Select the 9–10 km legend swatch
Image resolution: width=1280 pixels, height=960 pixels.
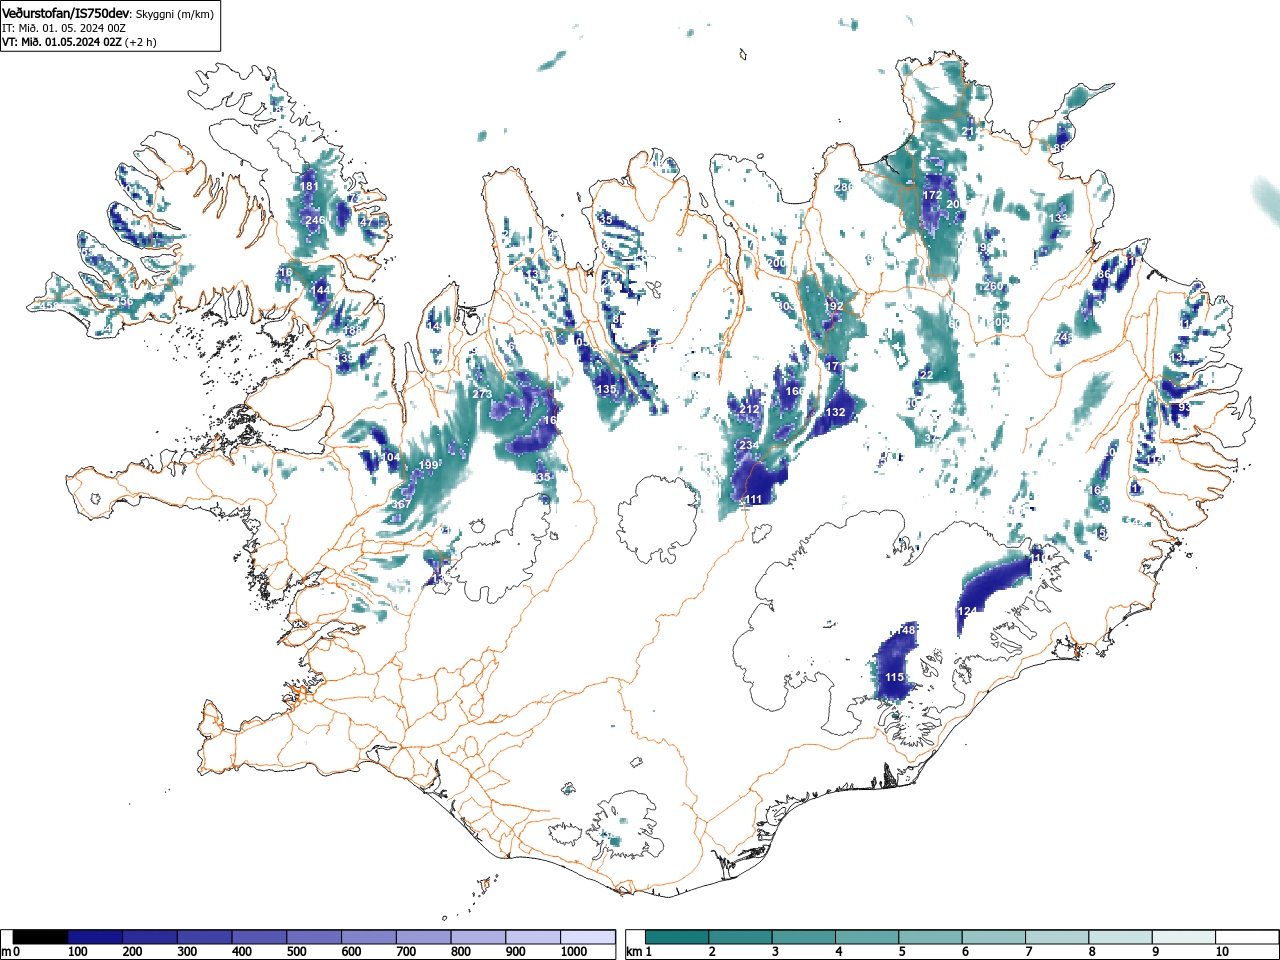tap(1183, 937)
